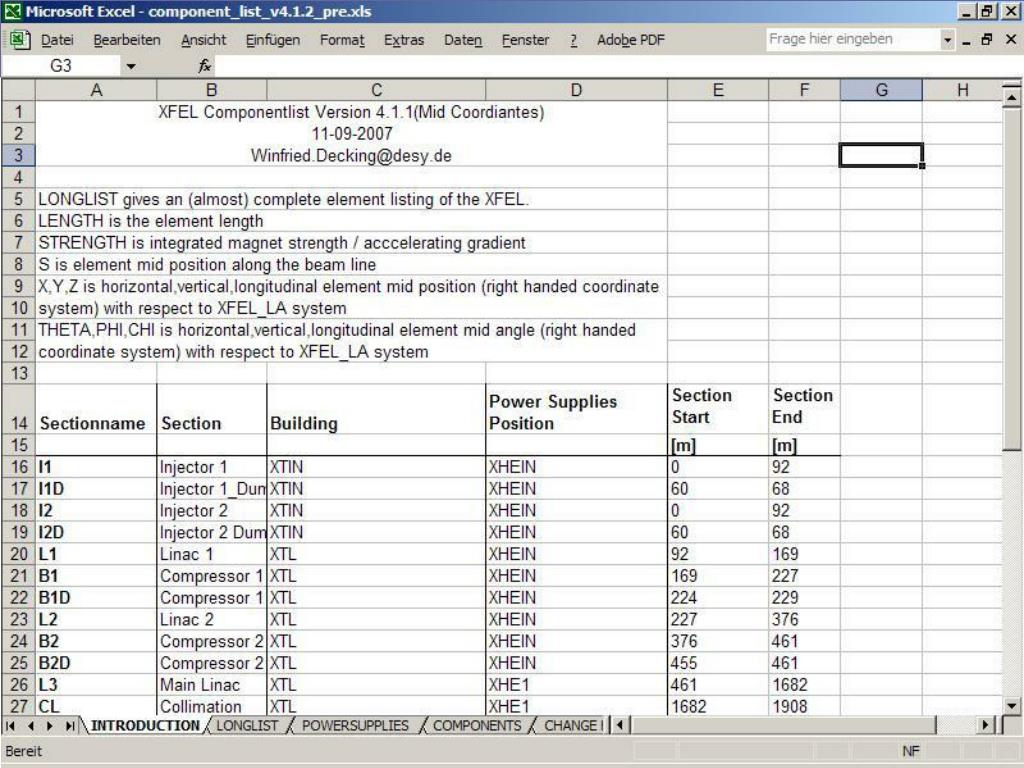Screen dimensions: 1024x768
Task: Open the Fenster menu
Action: click(x=525, y=40)
